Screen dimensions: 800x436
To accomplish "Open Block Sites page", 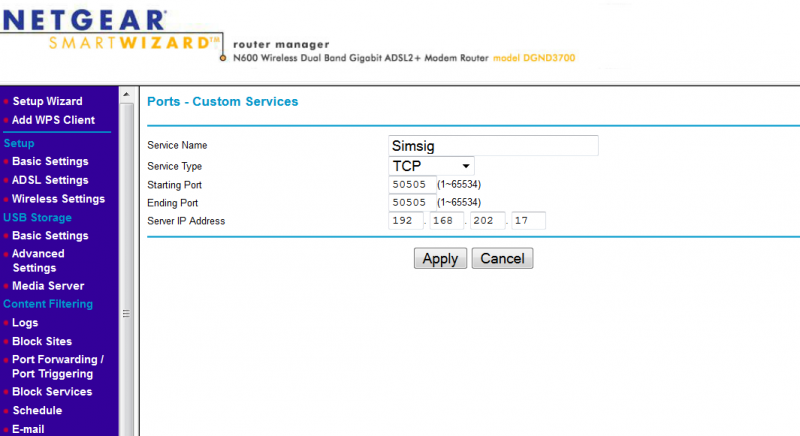I will [x=42, y=341].
